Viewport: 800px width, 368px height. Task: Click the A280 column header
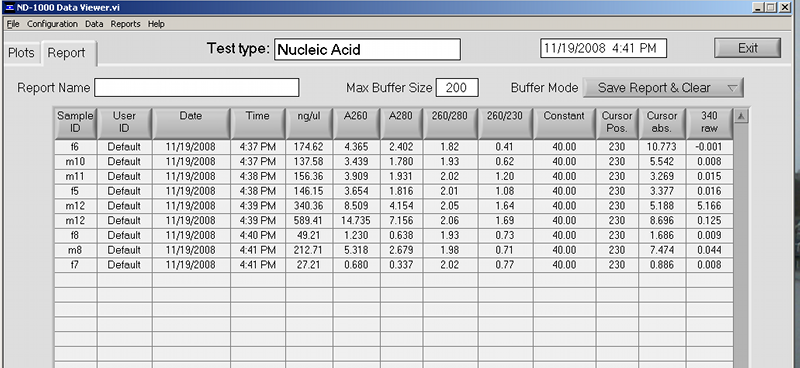pyautogui.click(x=401, y=123)
